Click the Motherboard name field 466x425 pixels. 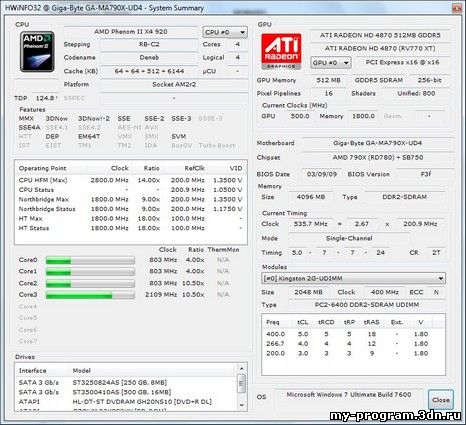377,143
